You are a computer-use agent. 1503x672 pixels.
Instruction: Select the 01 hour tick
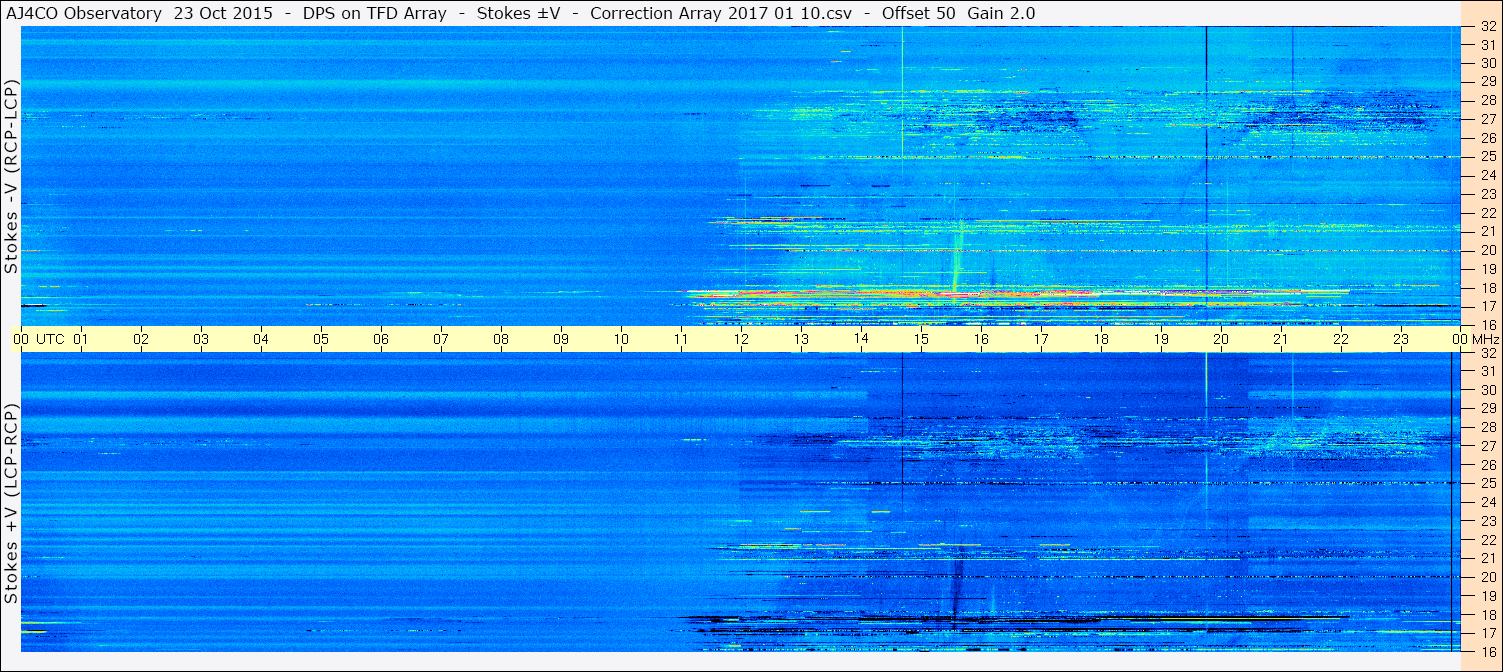pos(81,339)
